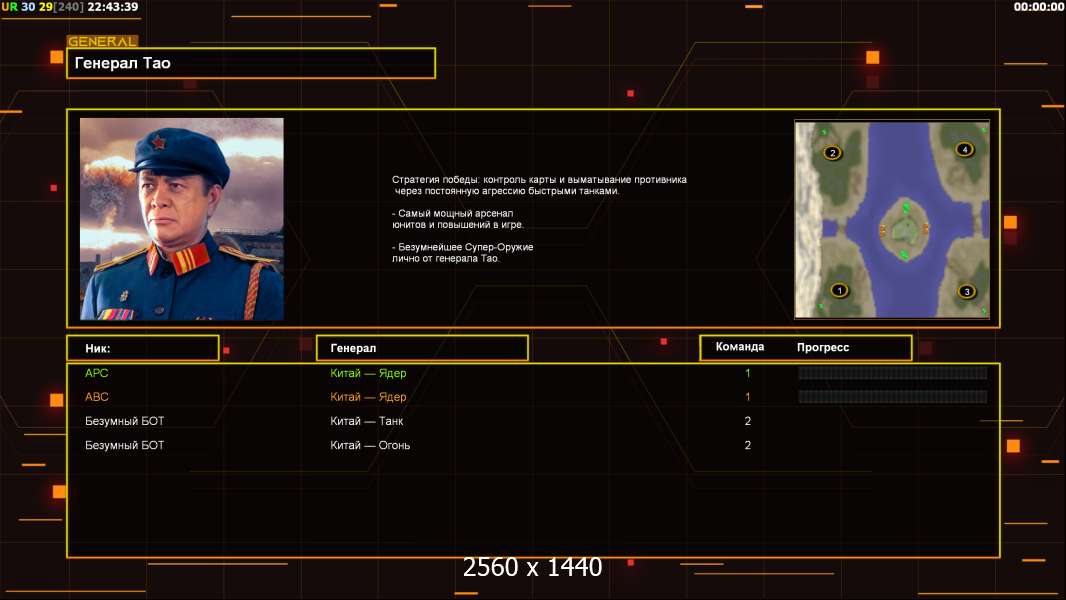
Task: Click the Китай — Огонь general entry
Action: pyautogui.click(x=370, y=445)
